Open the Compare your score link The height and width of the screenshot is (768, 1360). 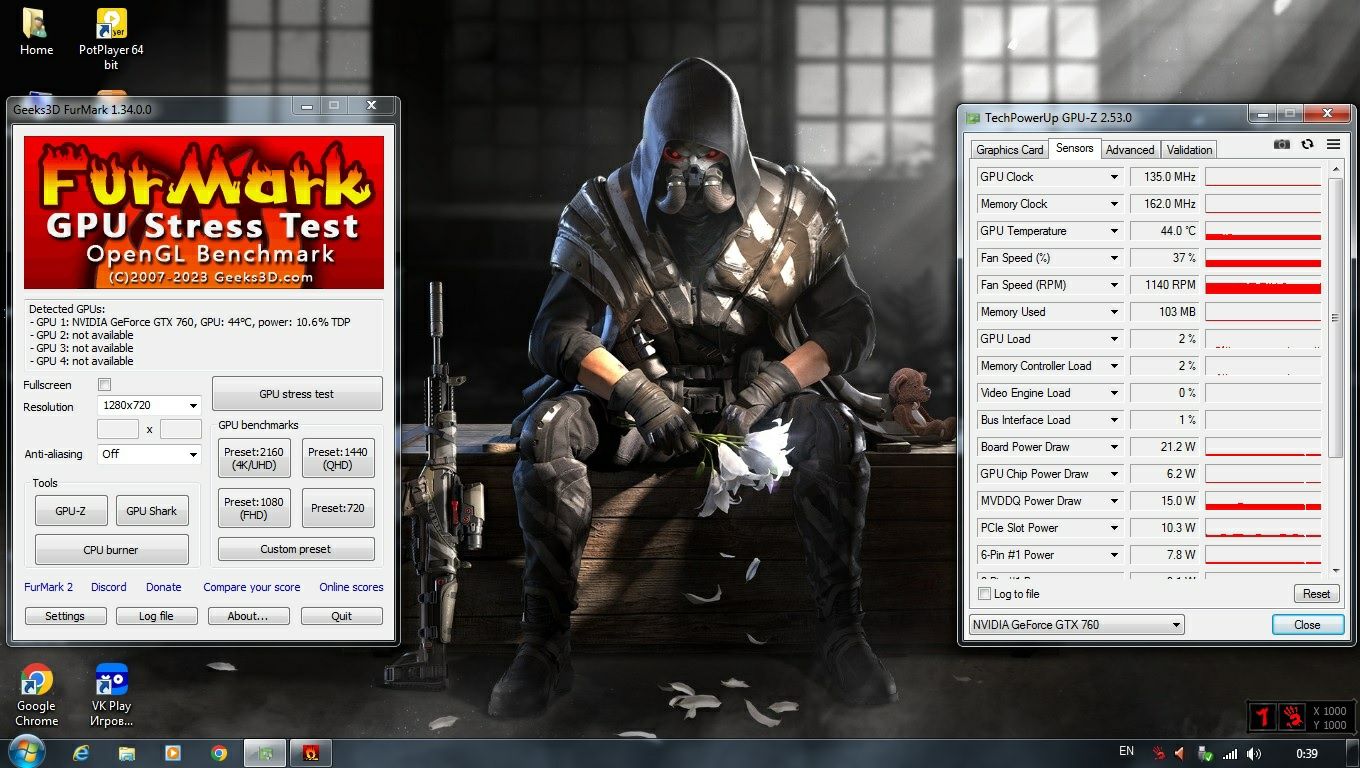coord(252,587)
